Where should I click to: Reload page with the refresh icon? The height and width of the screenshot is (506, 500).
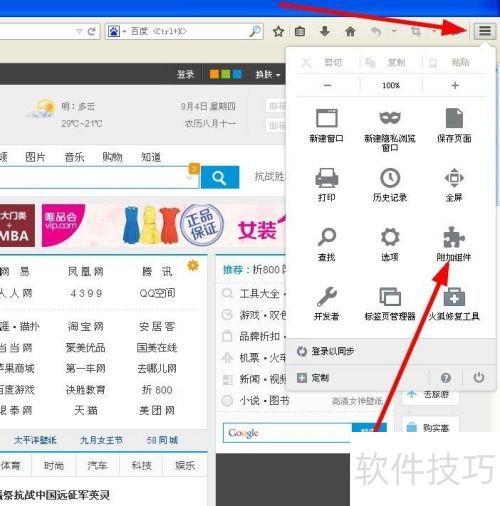[92, 32]
